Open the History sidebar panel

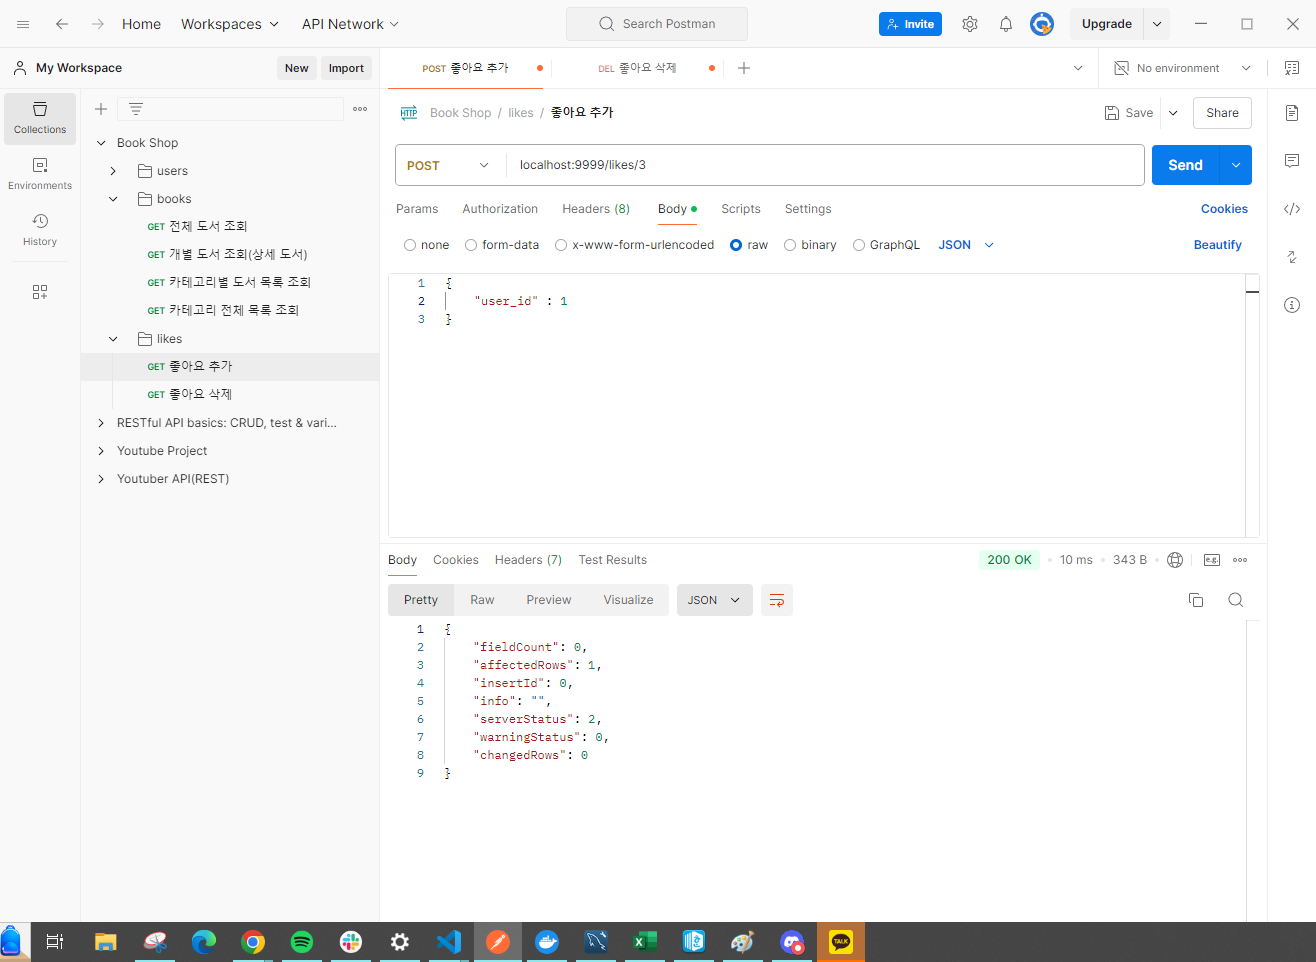coord(40,230)
